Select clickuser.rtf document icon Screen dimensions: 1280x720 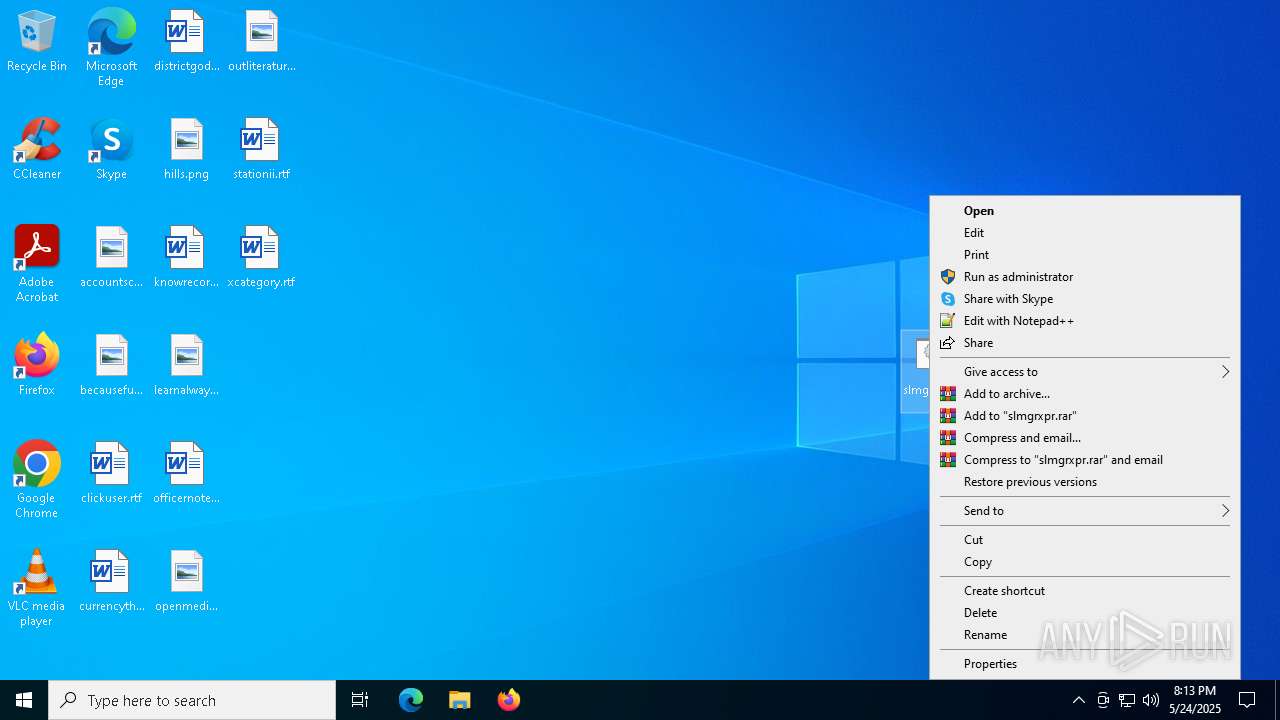111,474
